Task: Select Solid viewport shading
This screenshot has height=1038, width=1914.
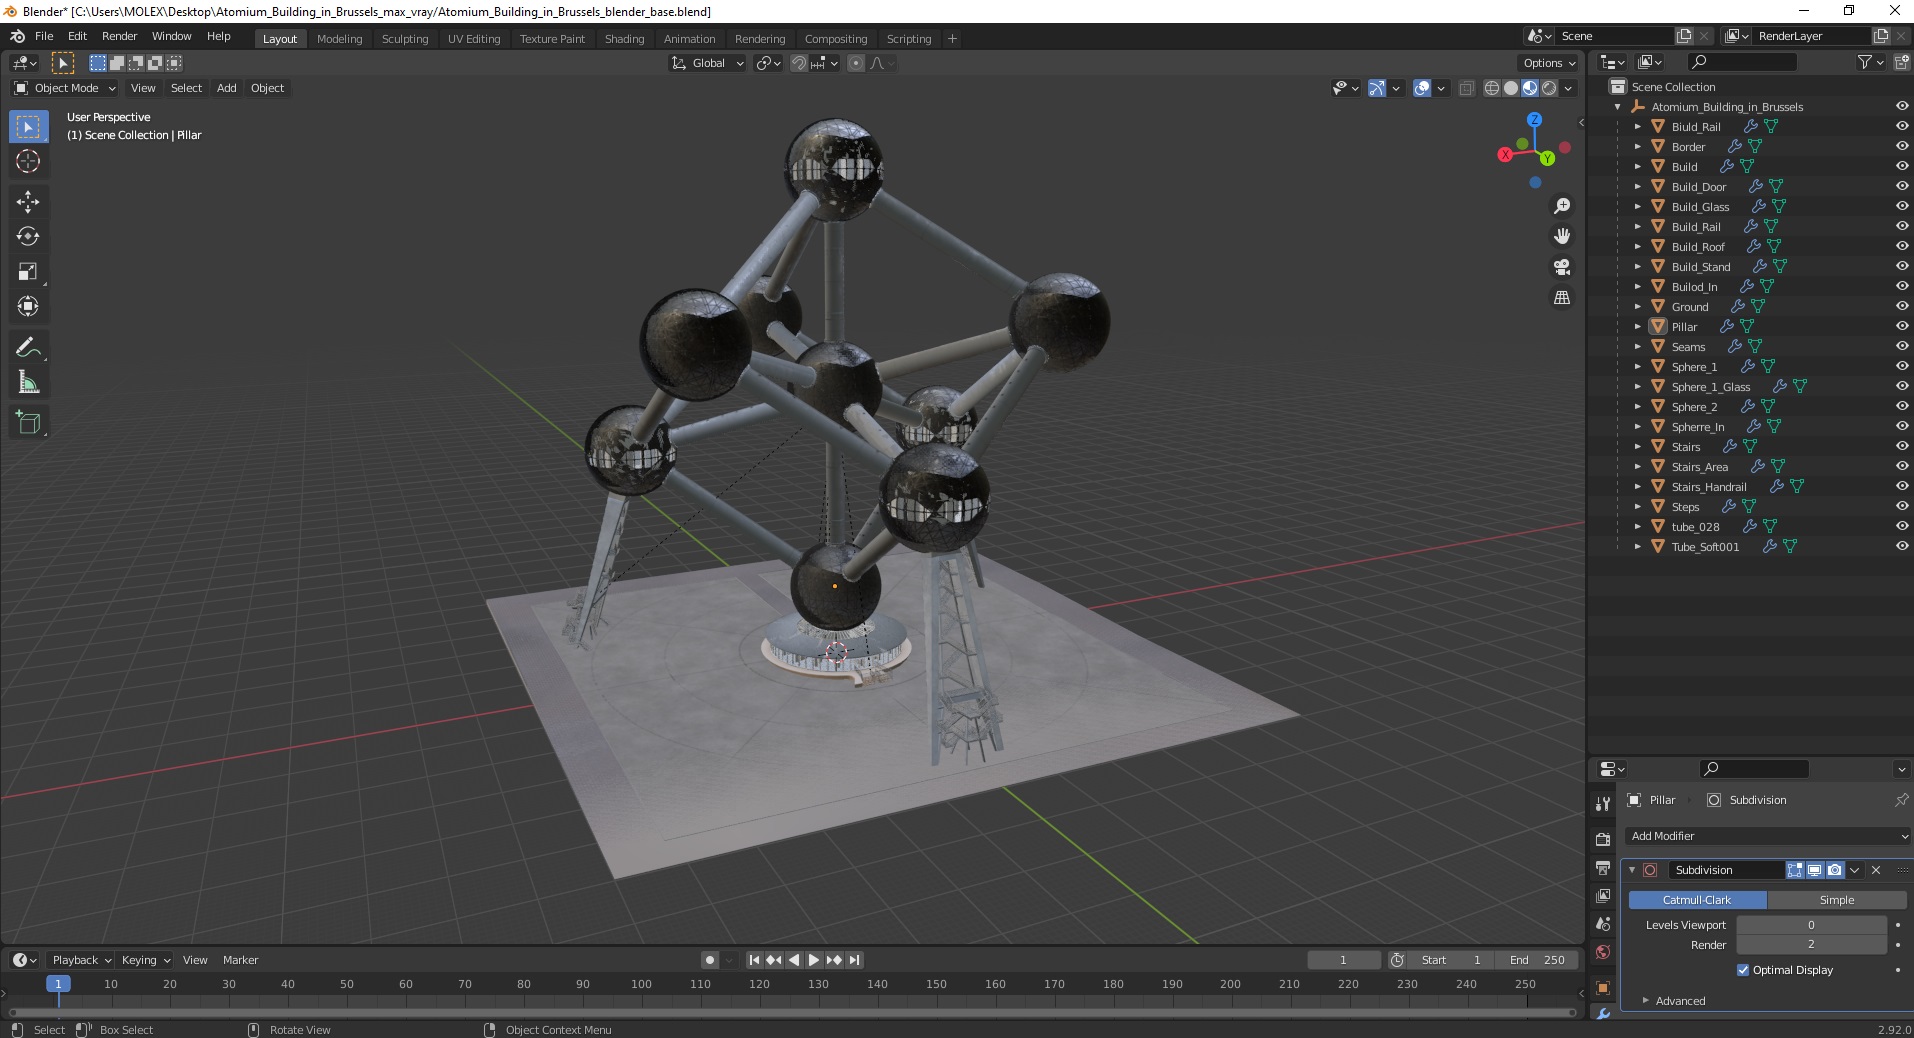Action: pyautogui.click(x=1511, y=88)
